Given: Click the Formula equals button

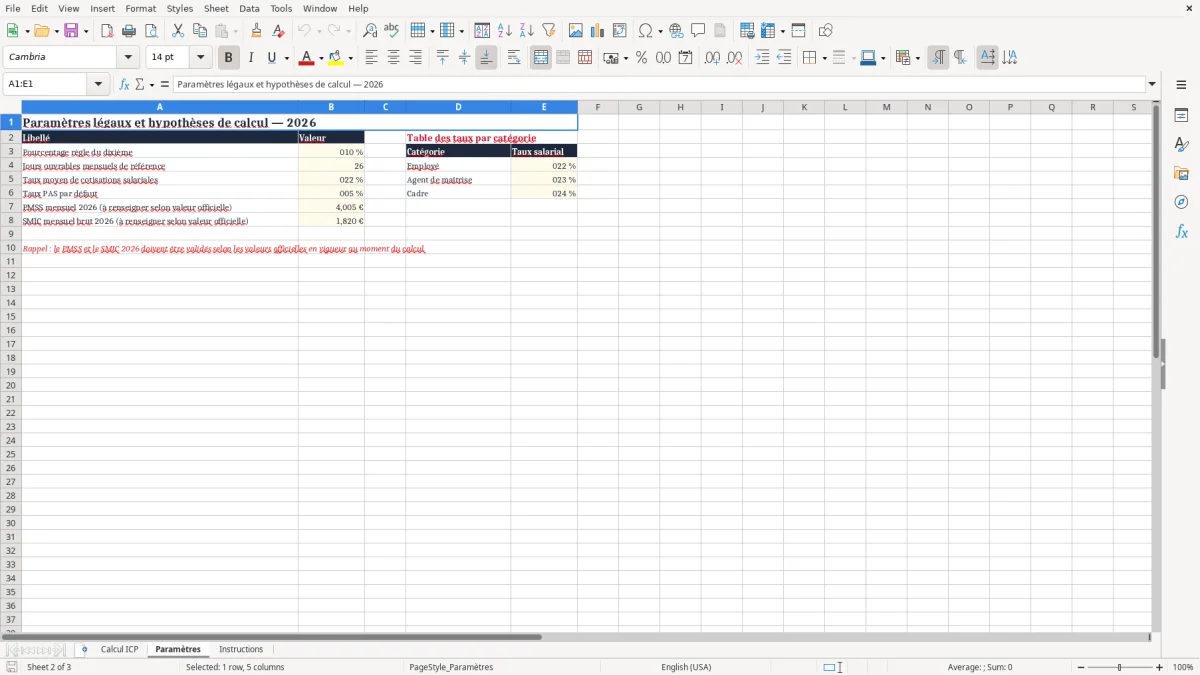Looking at the screenshot, I should 165,84.
